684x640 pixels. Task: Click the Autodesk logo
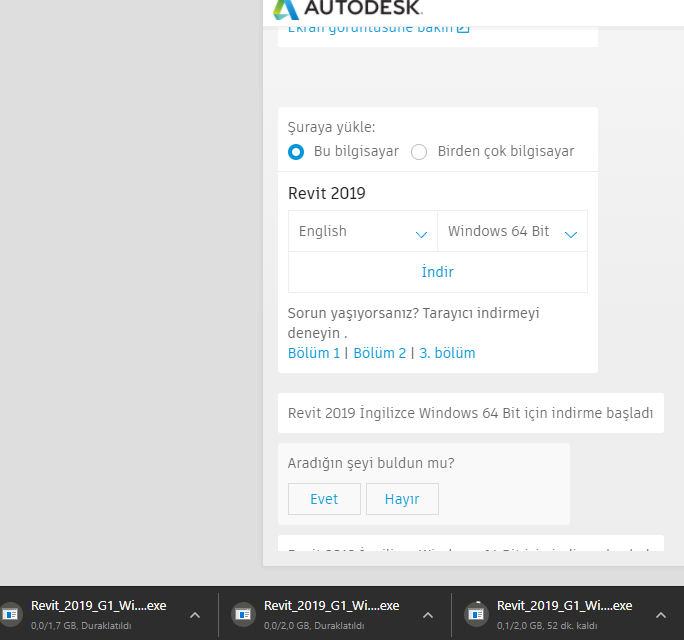point(348,9)
